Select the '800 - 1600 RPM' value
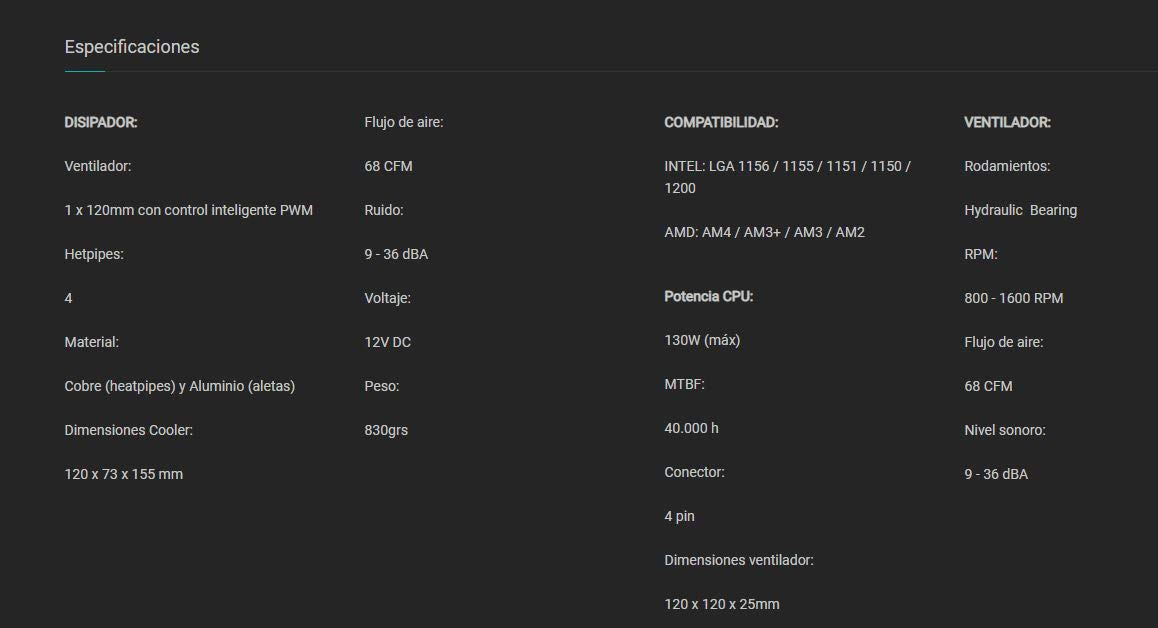The height and width of the screenshot is (628, 1158). (x=1013, y=298)
